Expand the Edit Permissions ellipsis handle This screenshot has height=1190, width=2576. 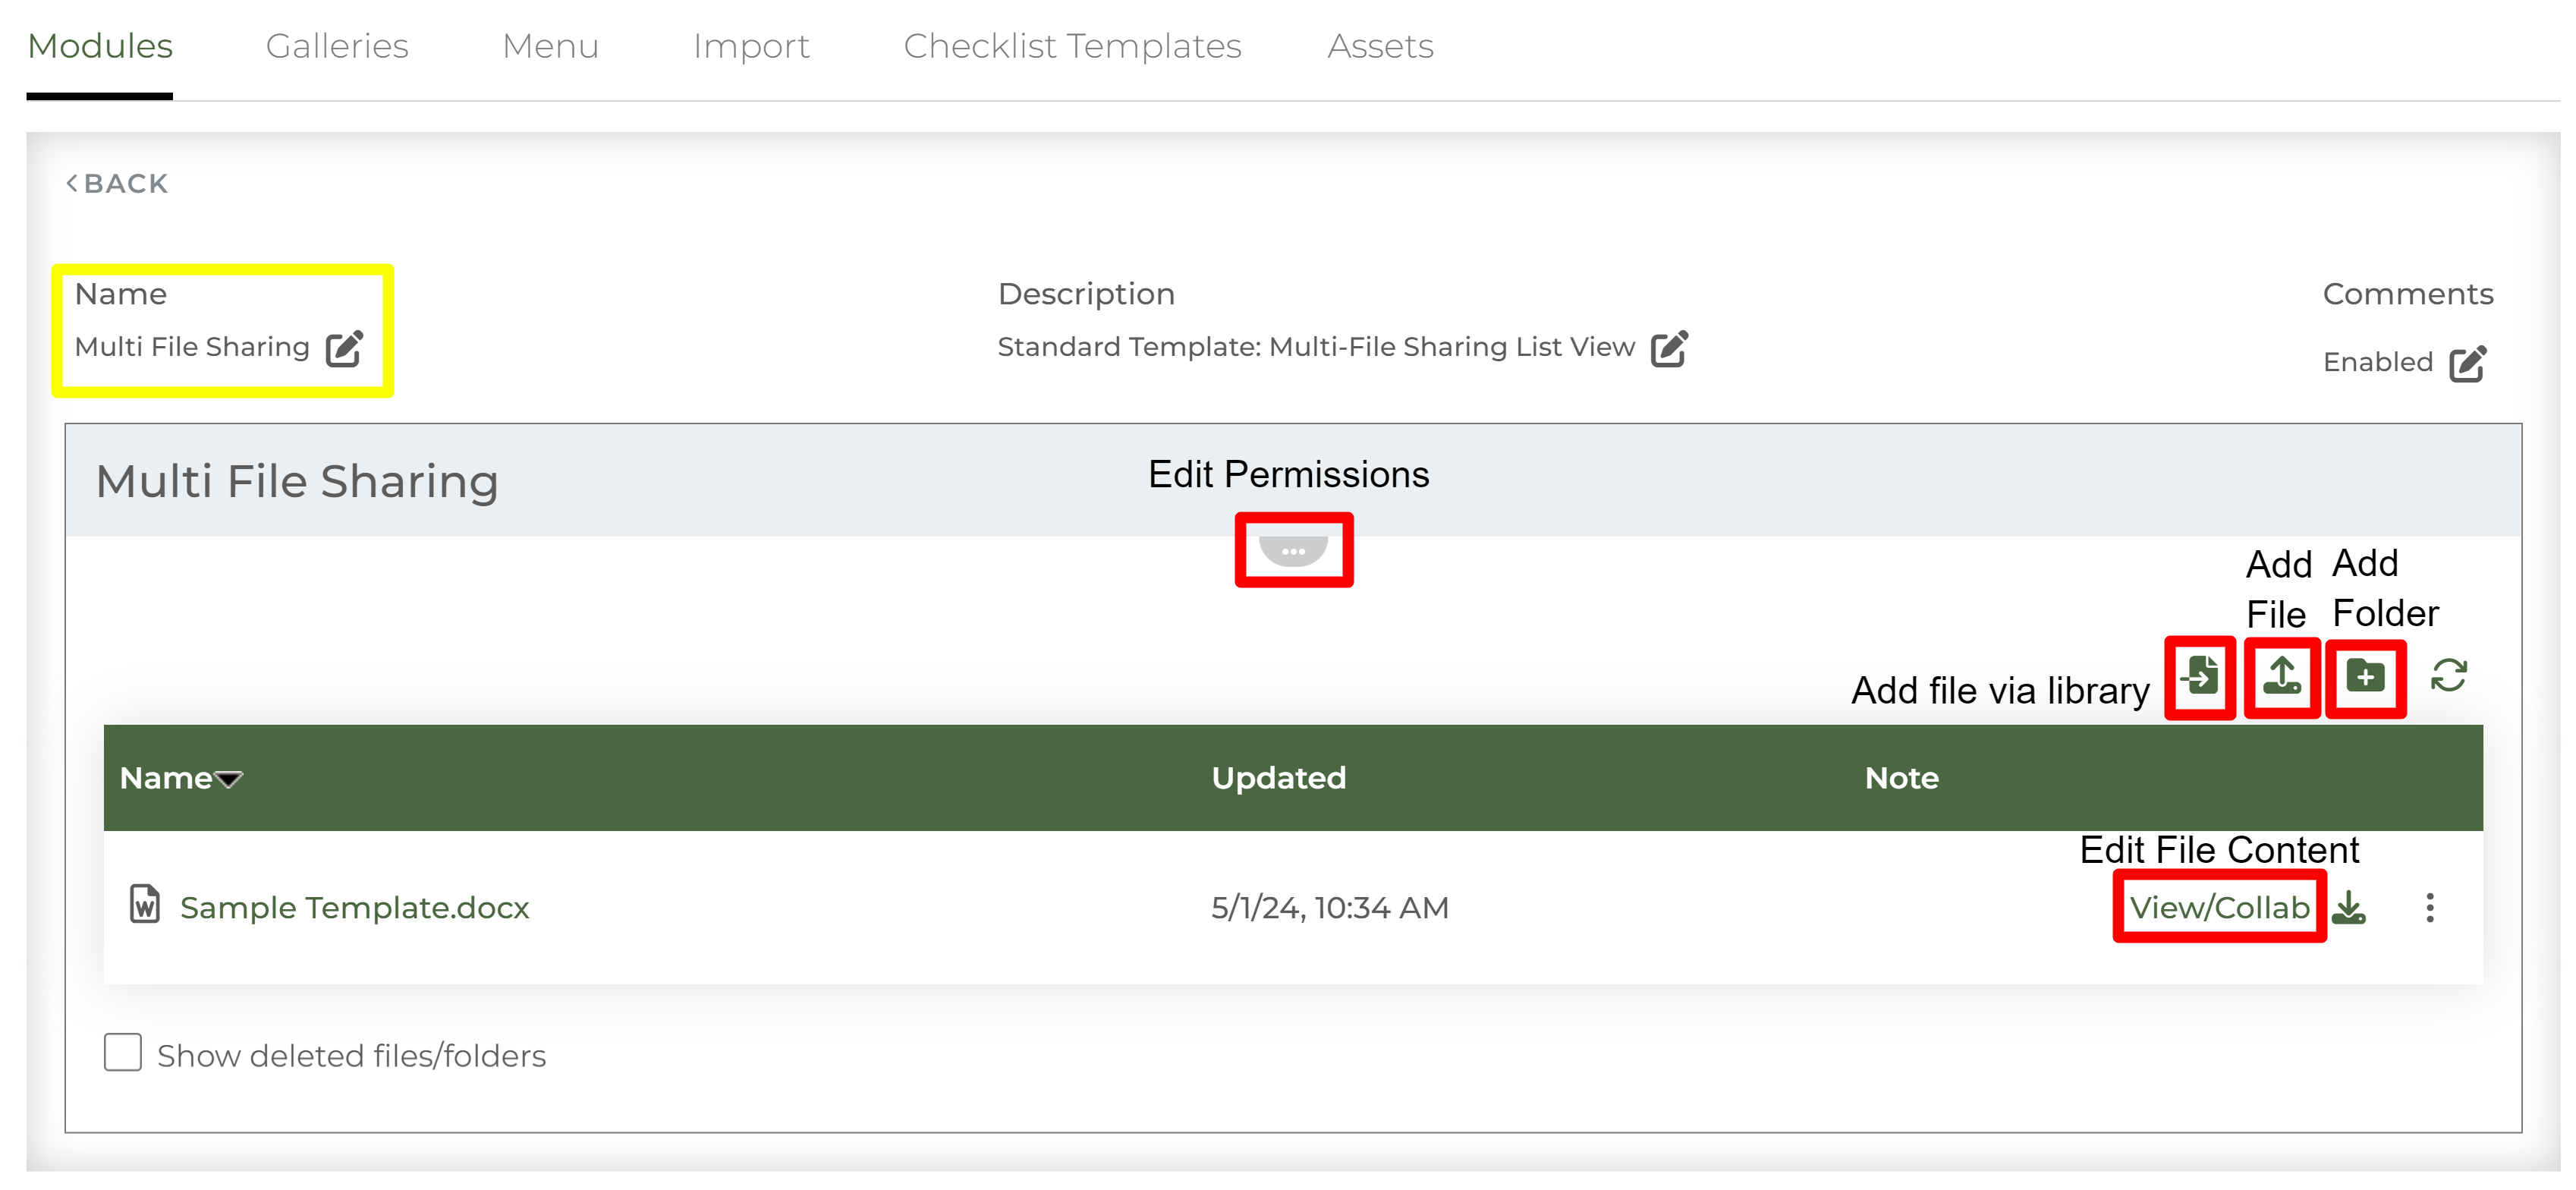(x=1293, y=551)
